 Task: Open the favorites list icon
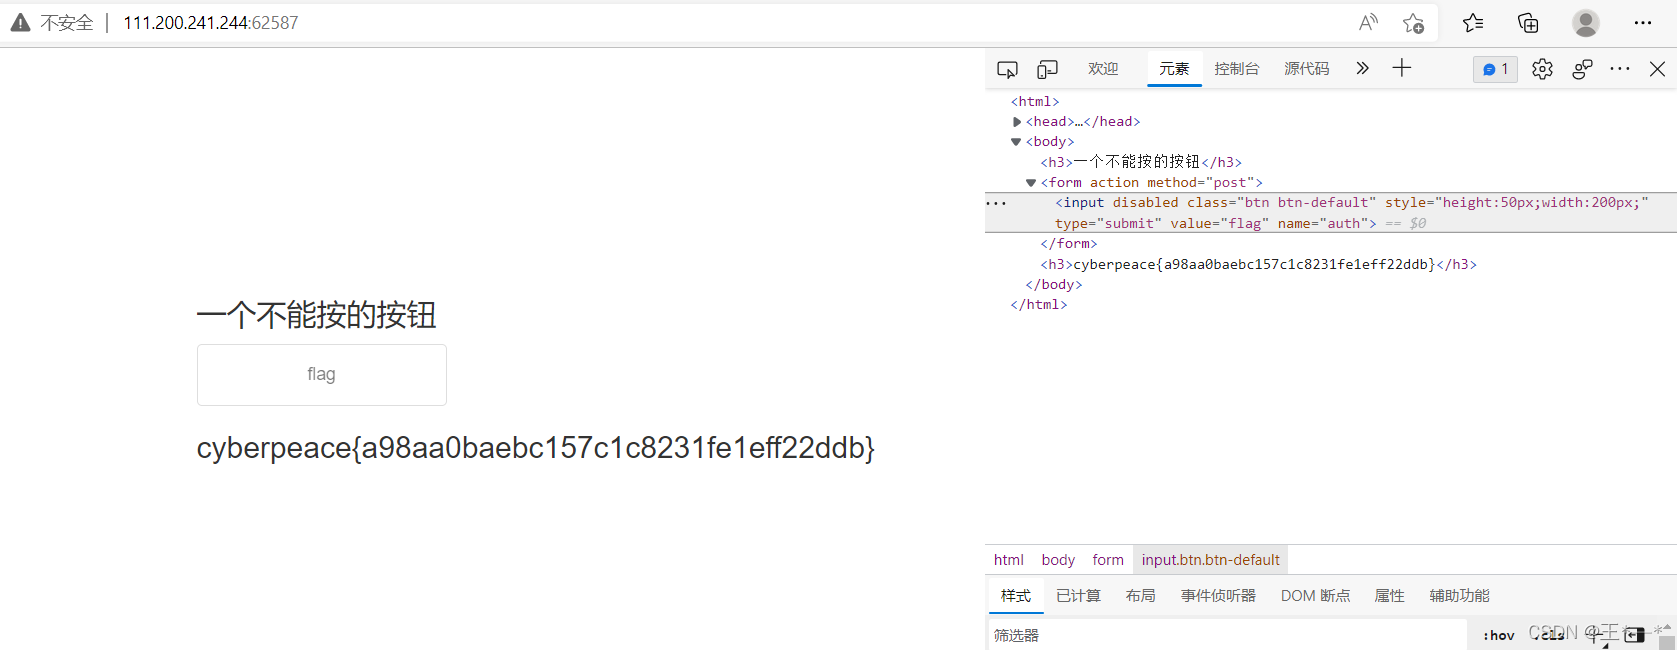[x=1473, y=23]
